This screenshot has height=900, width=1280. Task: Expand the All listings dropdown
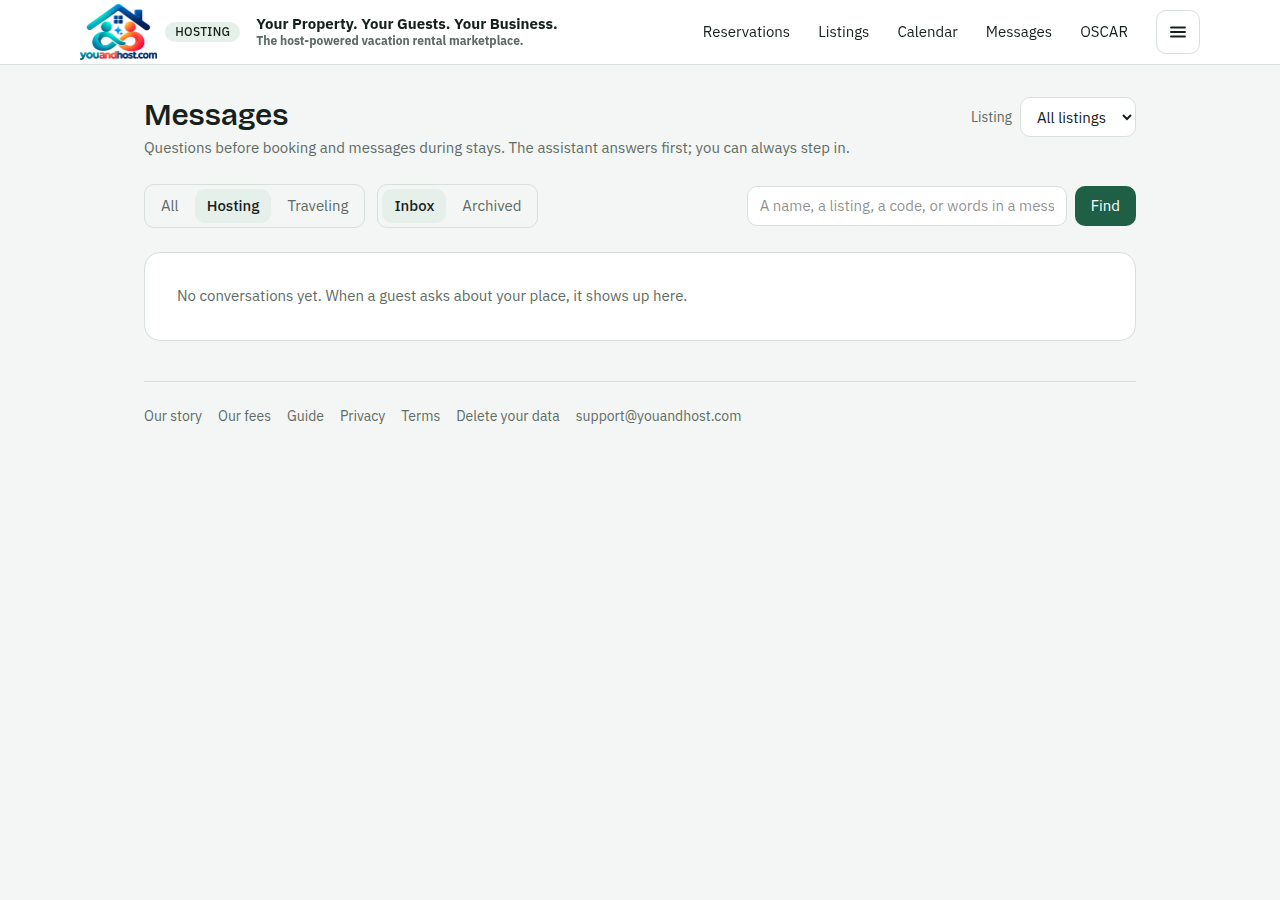[x=1078, y=117]
